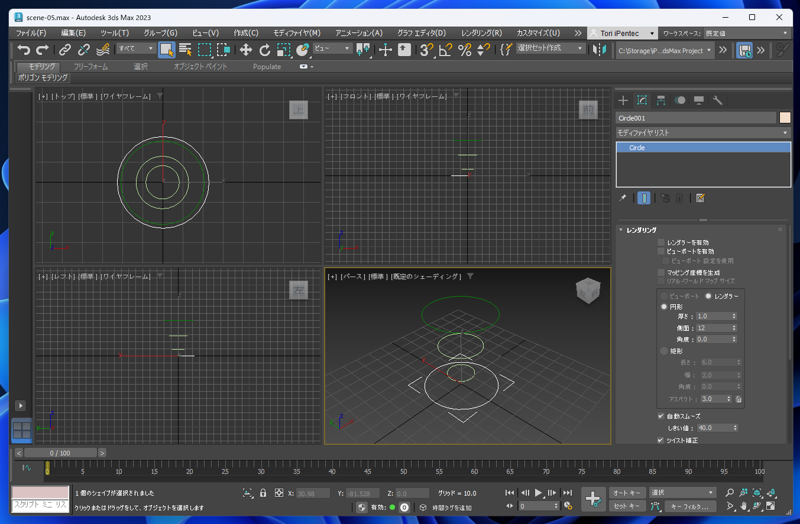This screenshot has width=800, height=524.
Task: Toggle 3D Snaps in toolbar
Action: pos(426,49)
